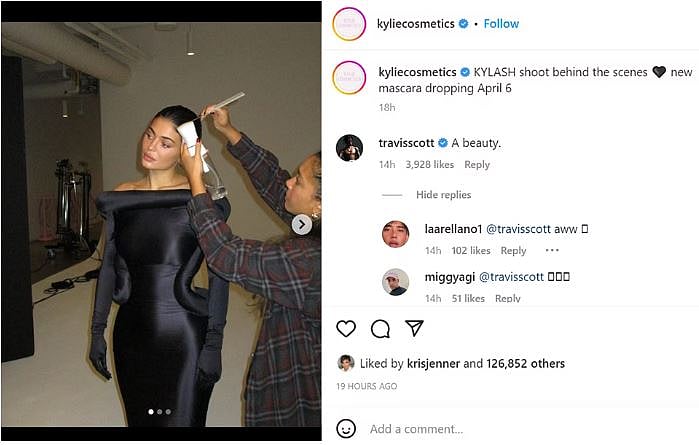The height and width of the screenshot is (445, 699).
Task: Follow the kyliecosmetics account
Action: click(501, 23)
